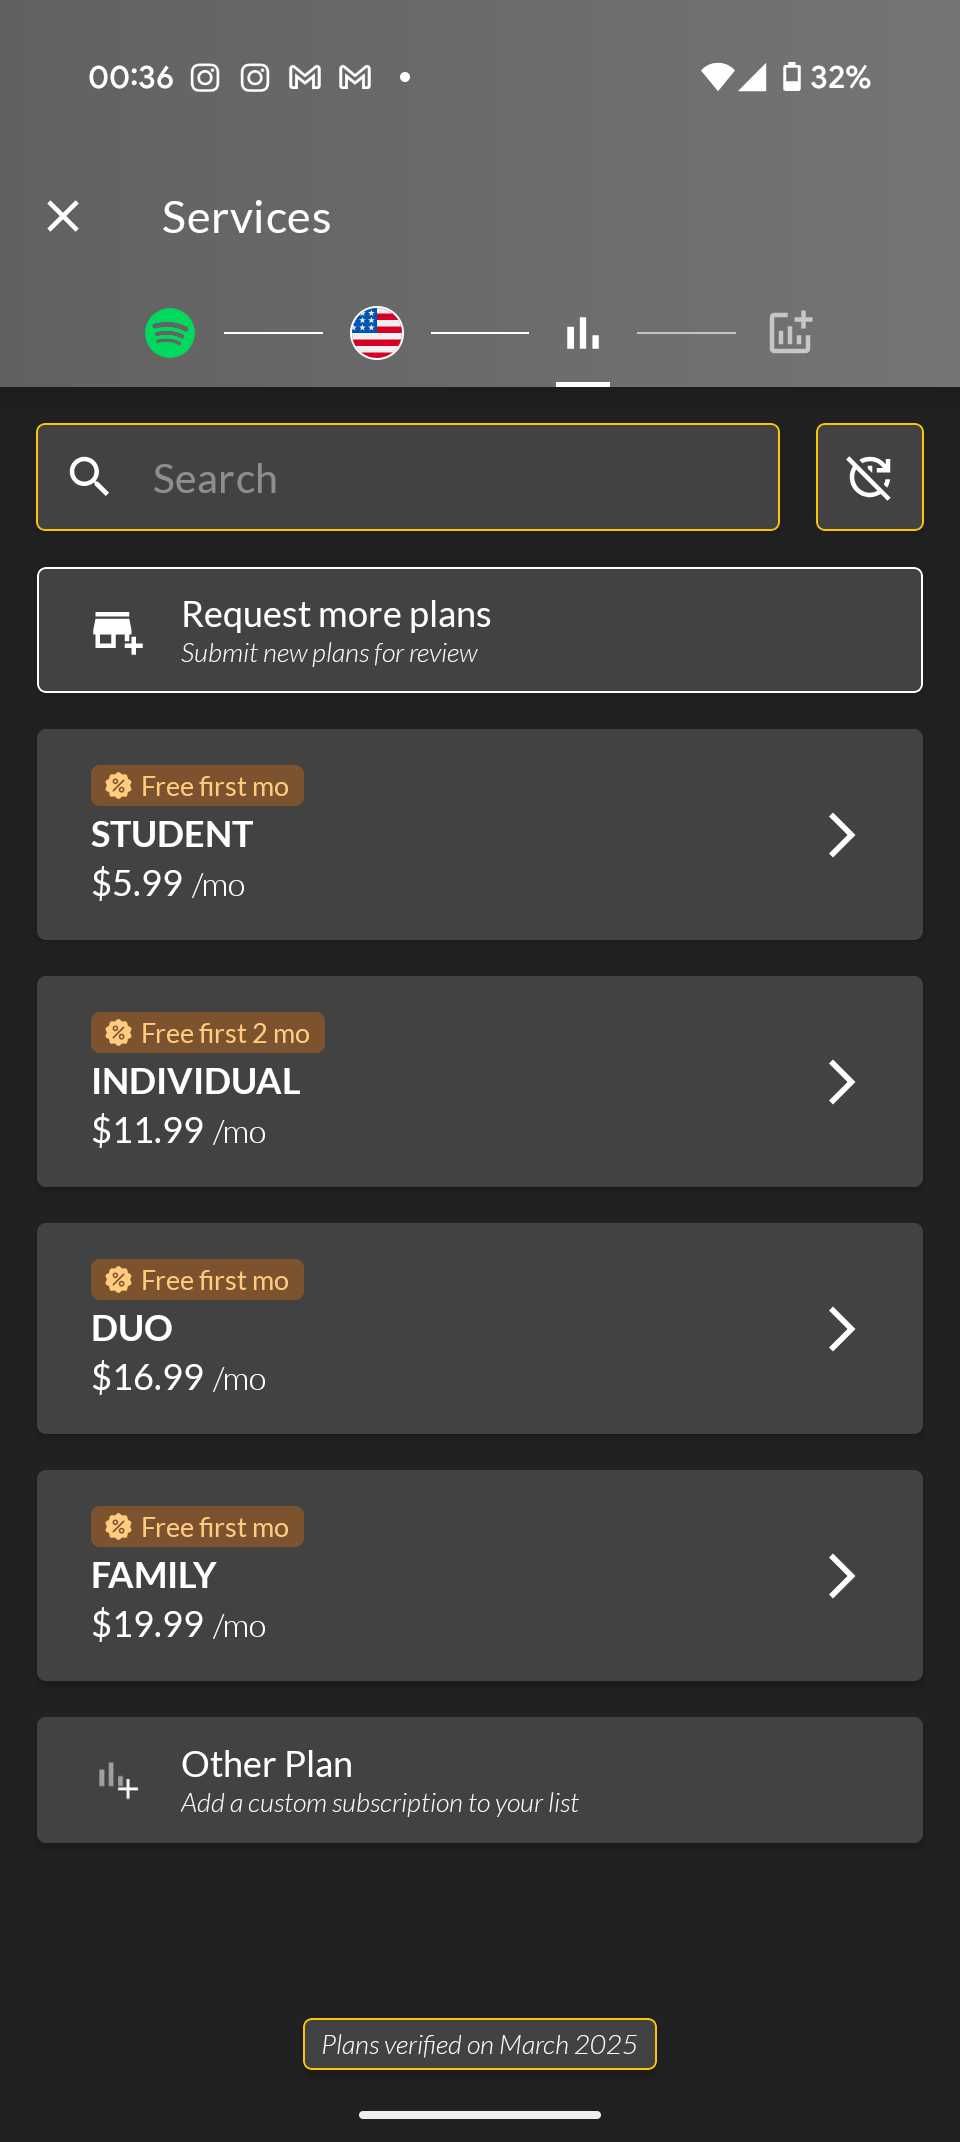Add a custom subscription via Other Plan
The height and width of the screenshot is (2142, 960).
(480, 1780)
